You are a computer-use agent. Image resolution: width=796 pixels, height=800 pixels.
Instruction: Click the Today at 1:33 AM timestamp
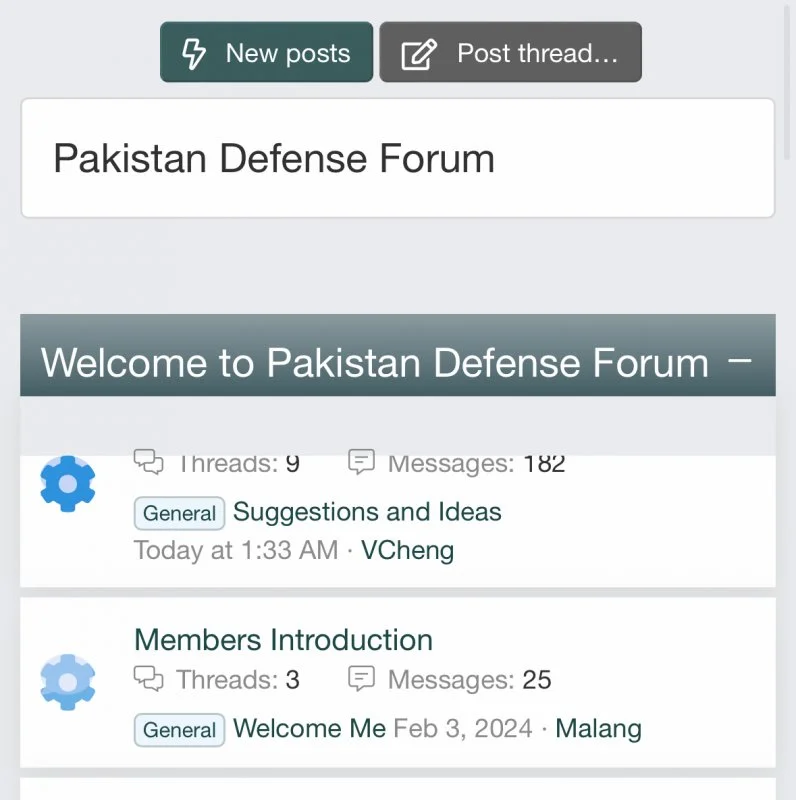tap(235, 549)
